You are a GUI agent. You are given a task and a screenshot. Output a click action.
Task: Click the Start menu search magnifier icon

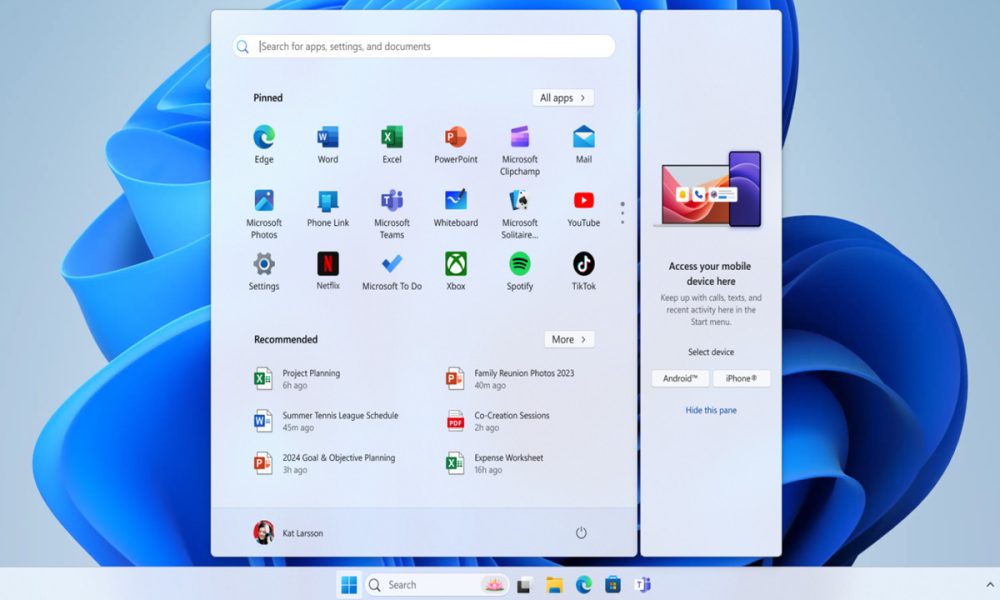[x=243, y=47]
